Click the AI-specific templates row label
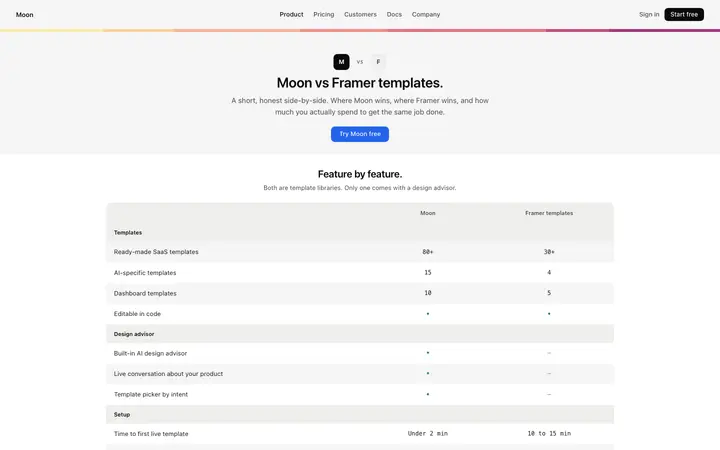This screenshot has height=450, width=720. [145, 273]
